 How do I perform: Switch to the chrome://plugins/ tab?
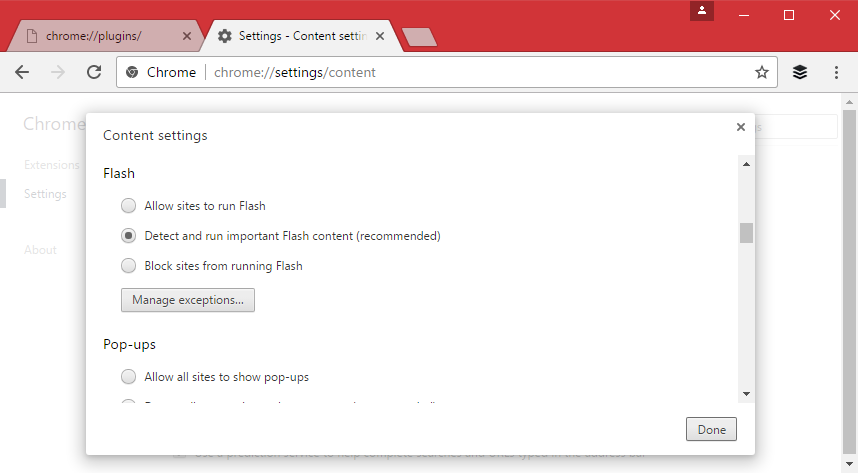point(104,36)
